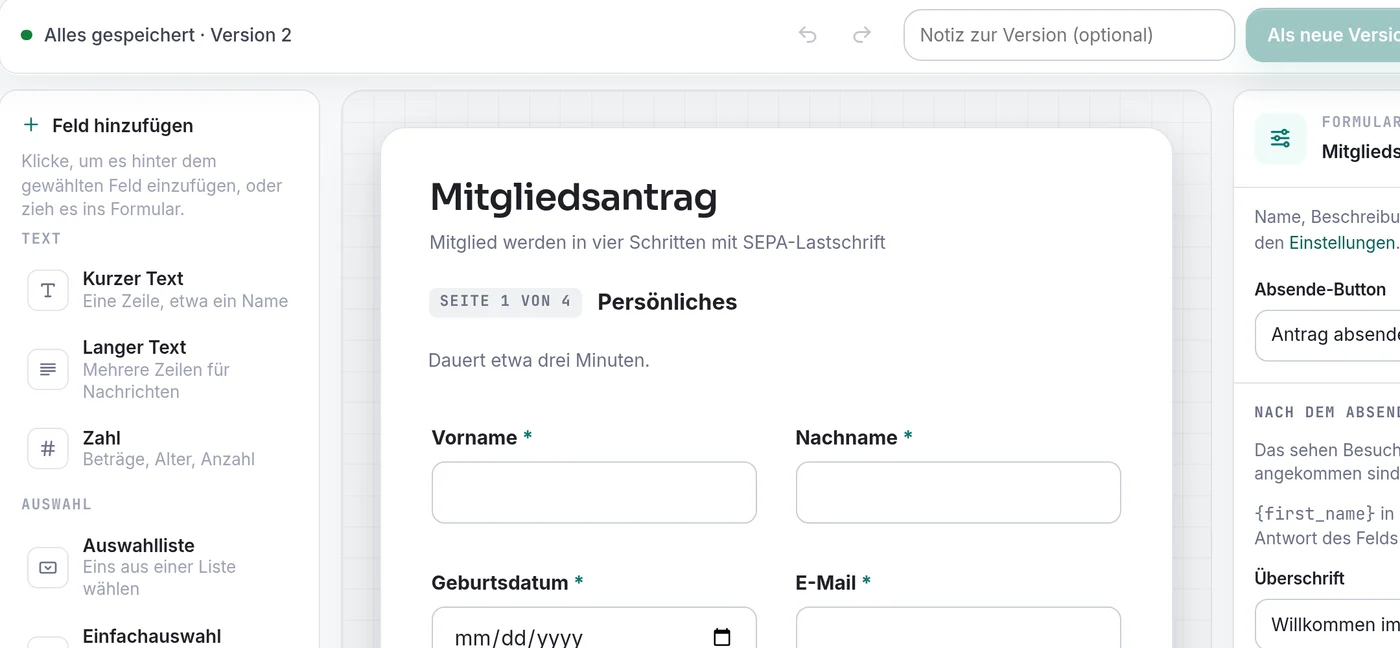Screen dimensions: 1400x648
Task: Select the SEPA-Lastschrift description line
Action: point(657,242)
